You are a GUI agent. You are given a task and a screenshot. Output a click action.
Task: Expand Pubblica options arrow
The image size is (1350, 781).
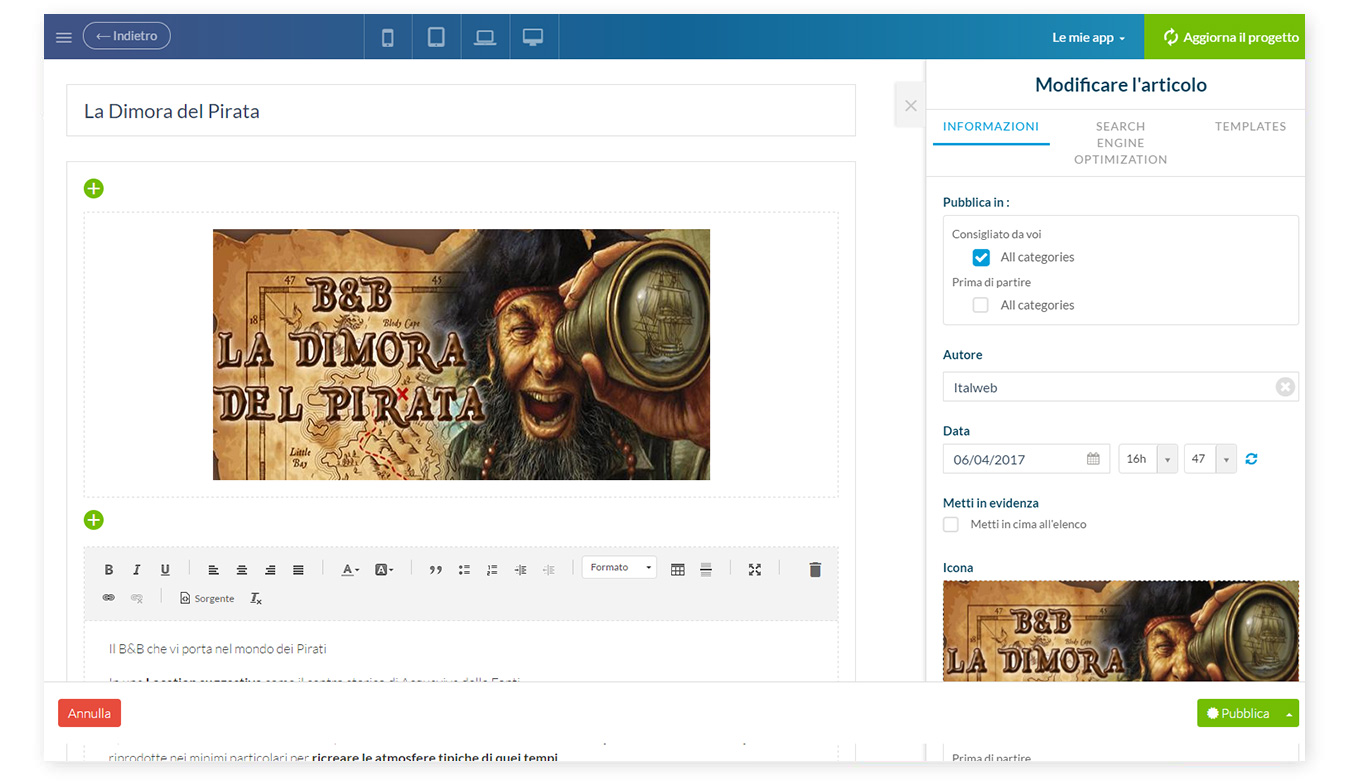(1289, 713)
